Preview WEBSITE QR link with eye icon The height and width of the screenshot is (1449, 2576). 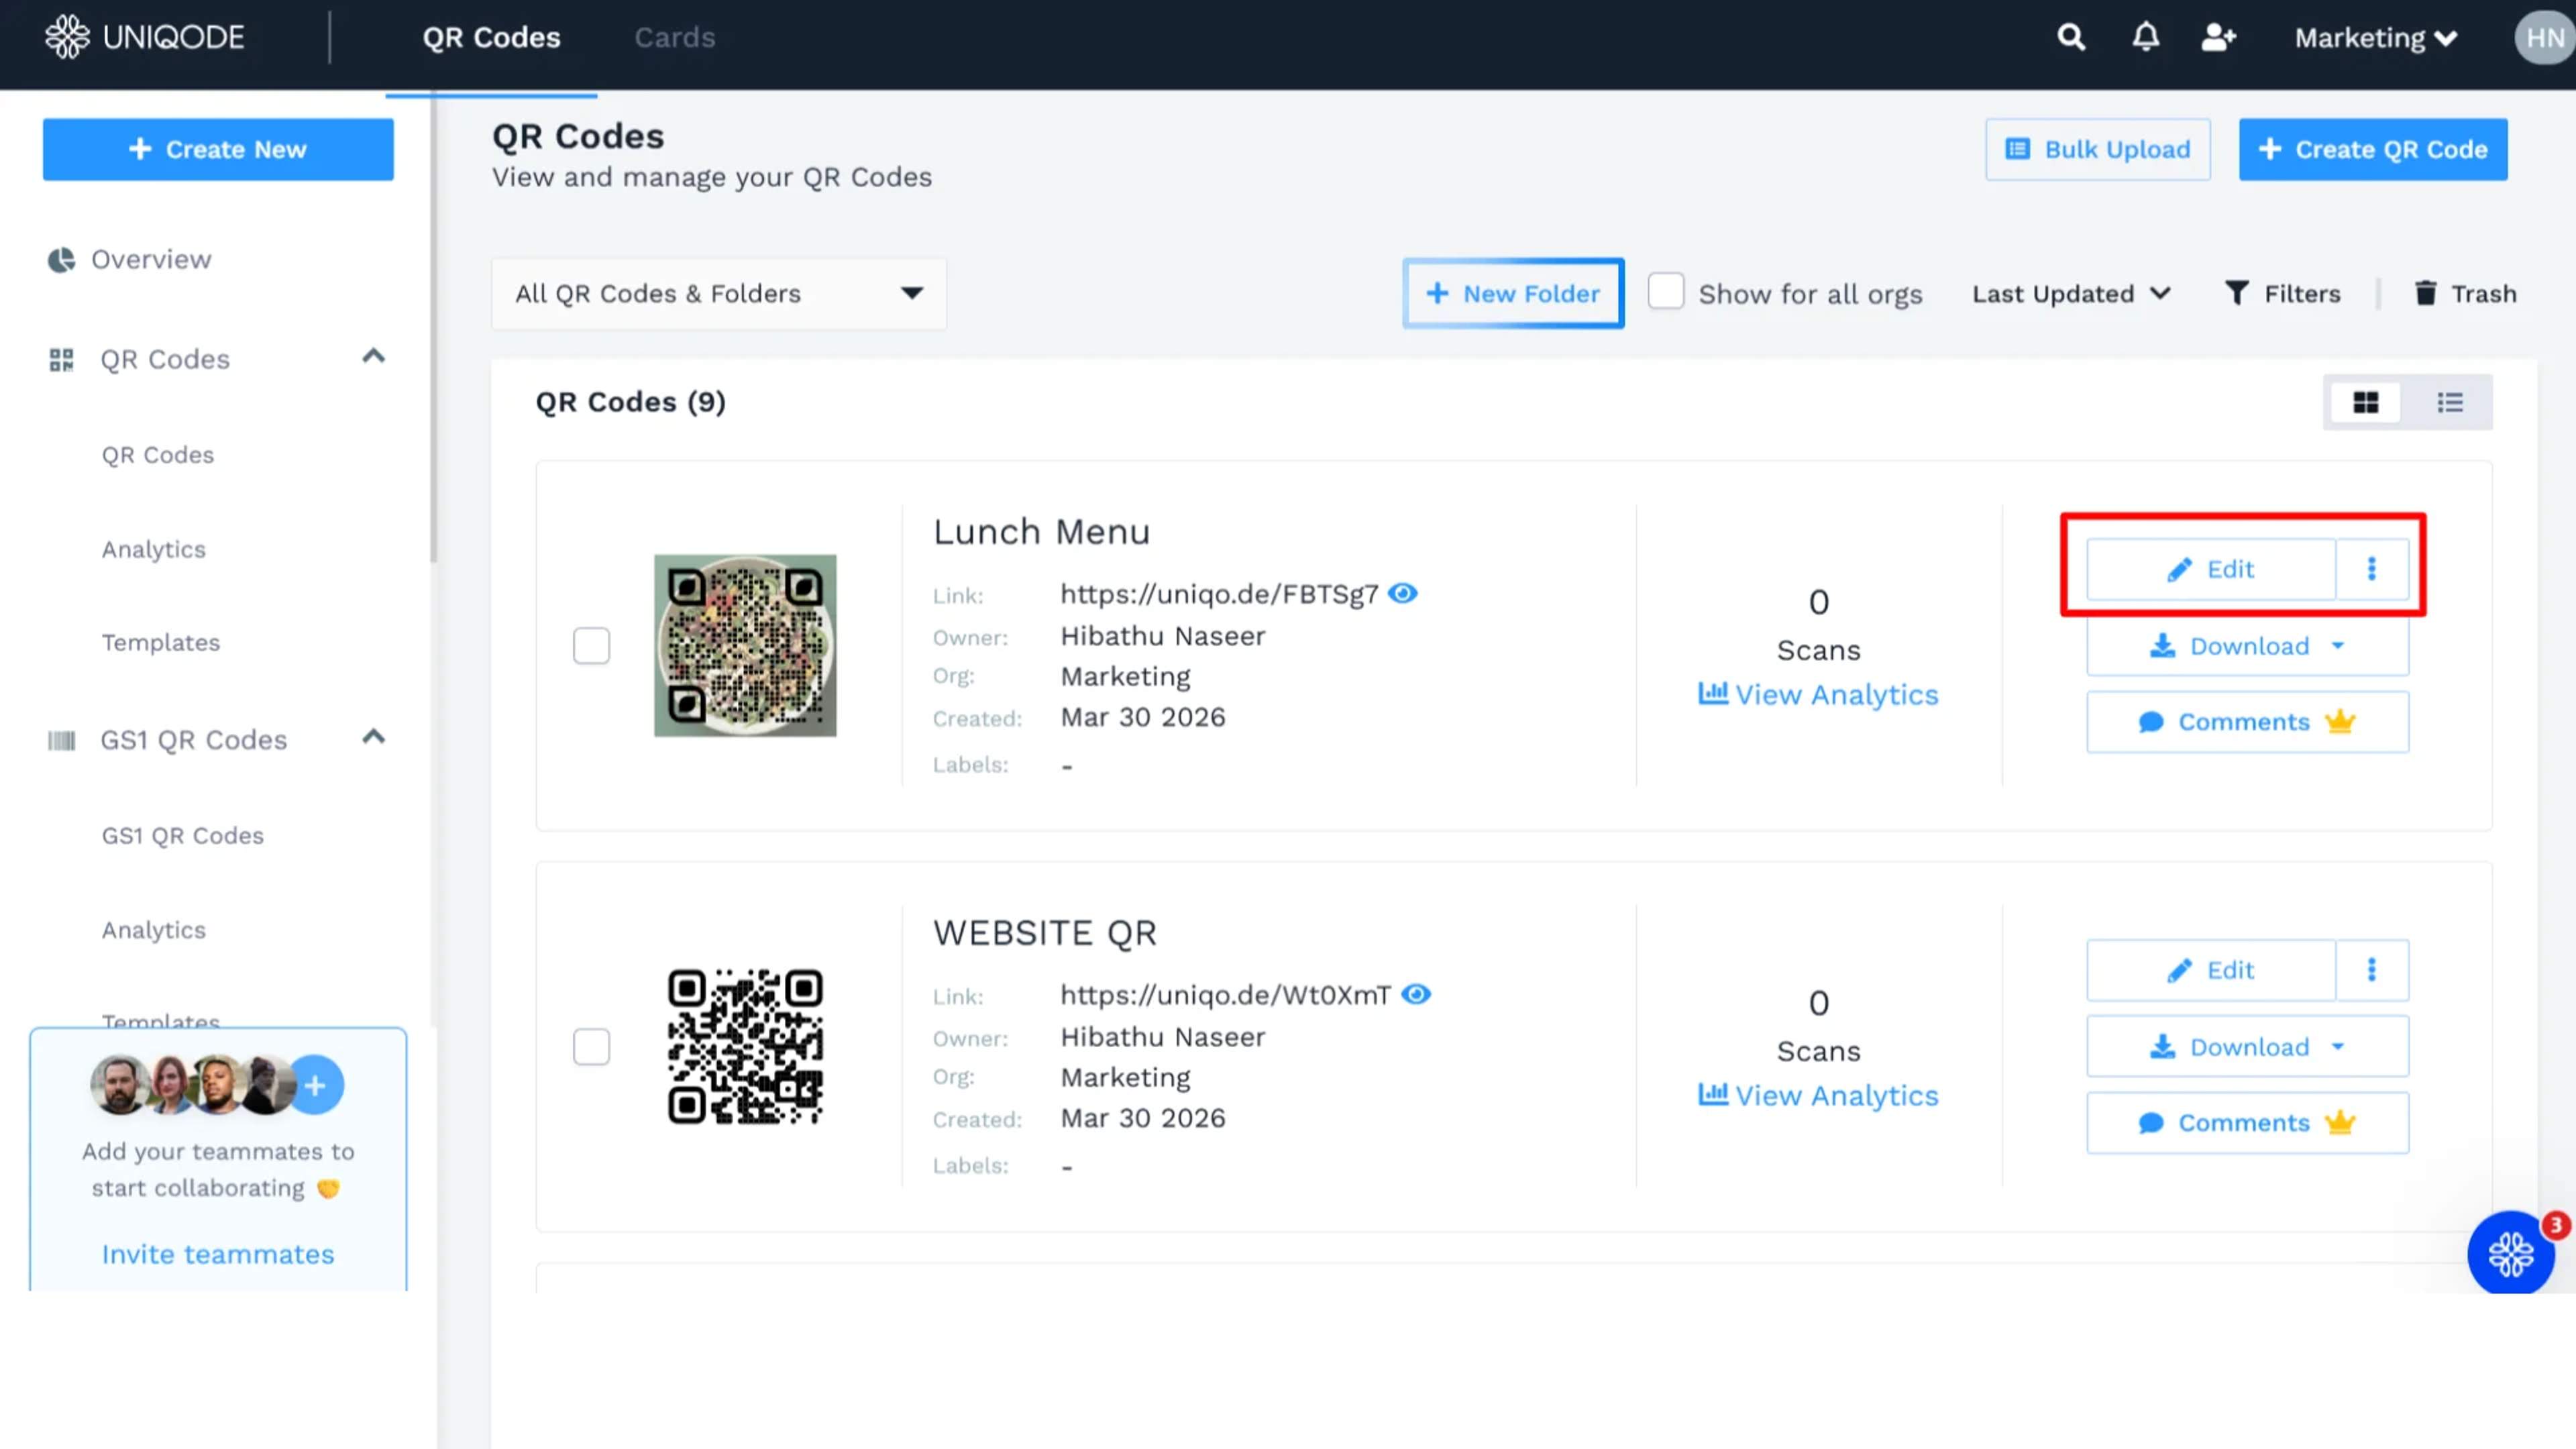click(1416, 995)
